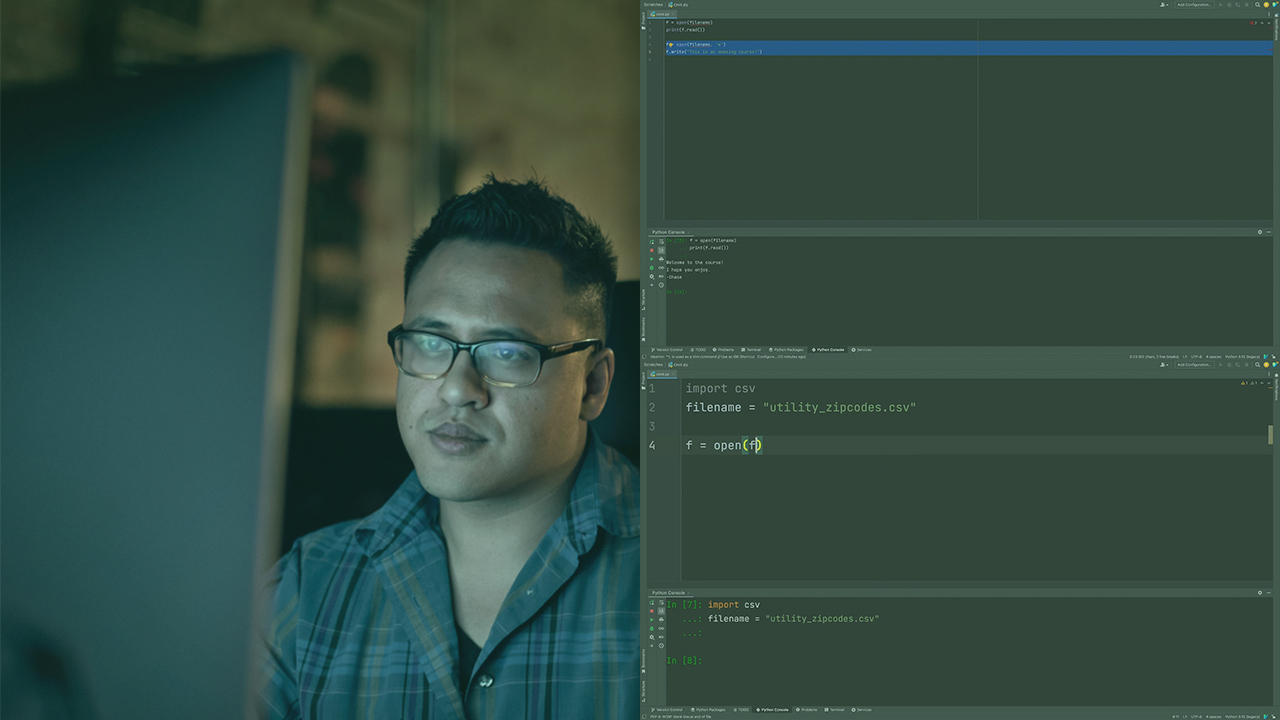The height and width of the screenshot is (720, 1280).
Task: Click Scratches breadcrumb in the lower window
Action: click(x=653, y=365)
